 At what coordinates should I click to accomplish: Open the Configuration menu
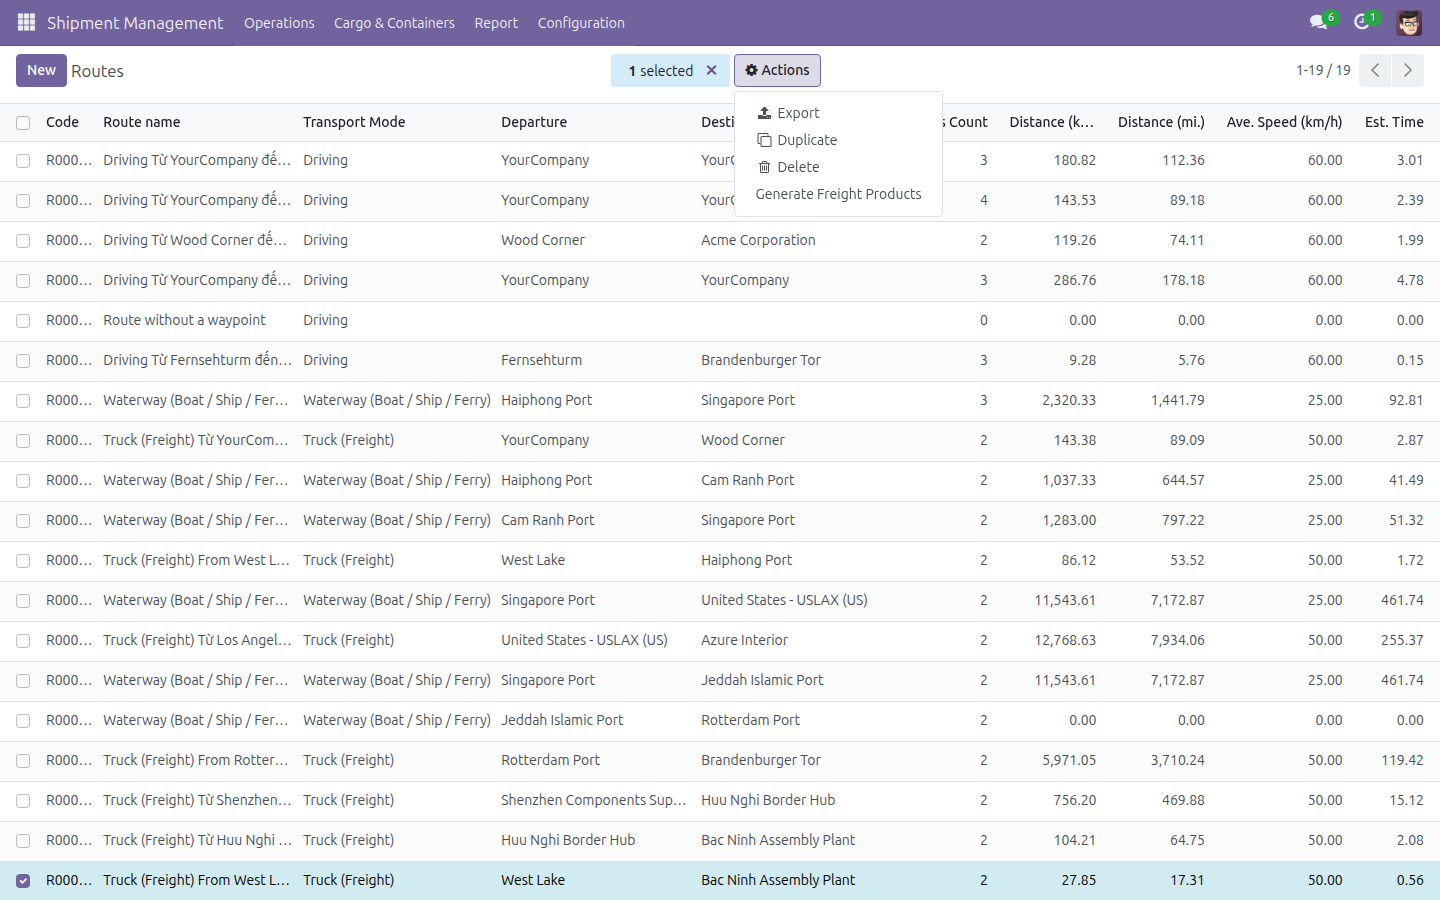(581, 22)
